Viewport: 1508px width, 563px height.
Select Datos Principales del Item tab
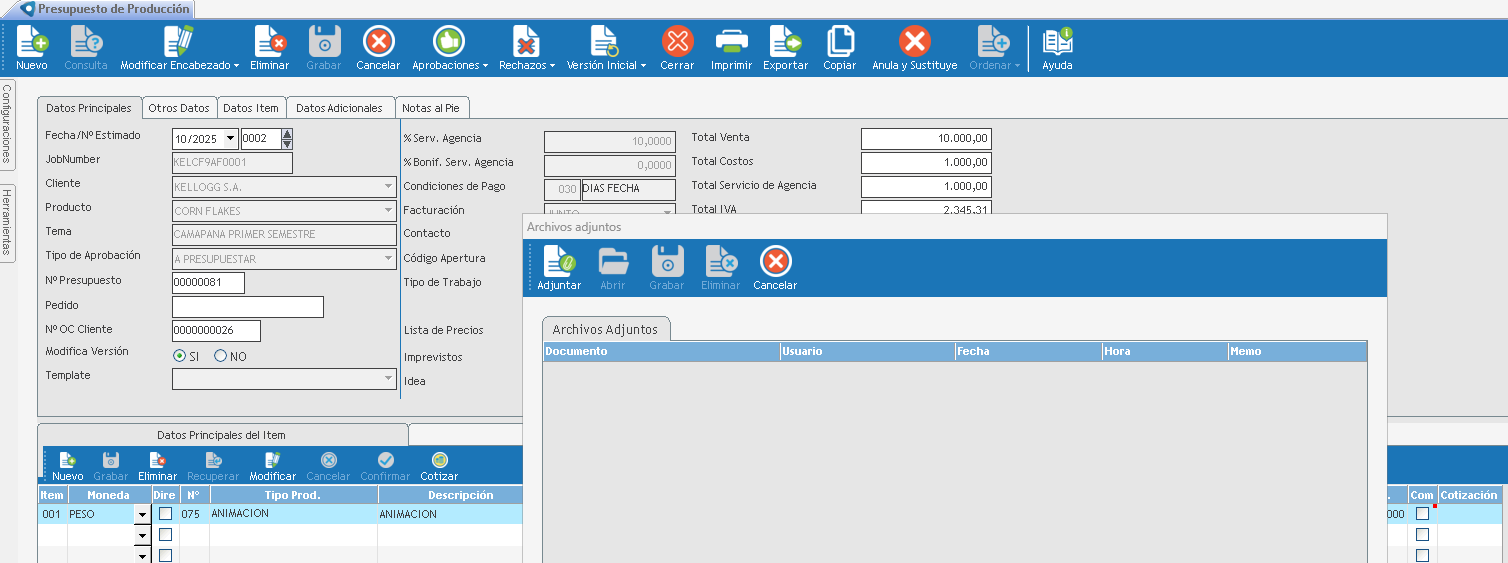coord(222,435)
